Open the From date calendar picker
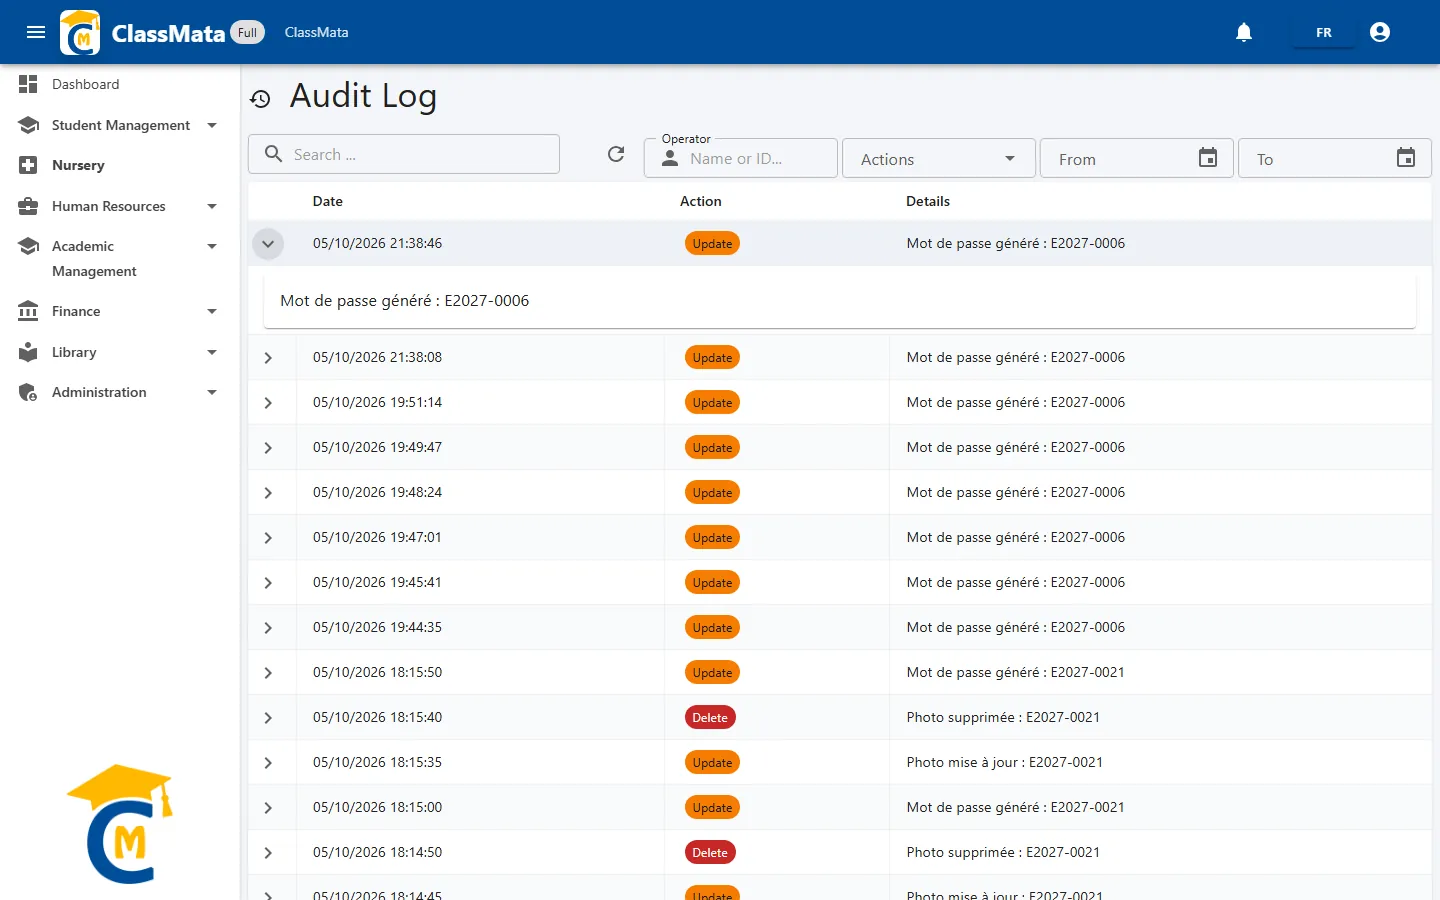The image size is (1440, 900). point(1208,158)
